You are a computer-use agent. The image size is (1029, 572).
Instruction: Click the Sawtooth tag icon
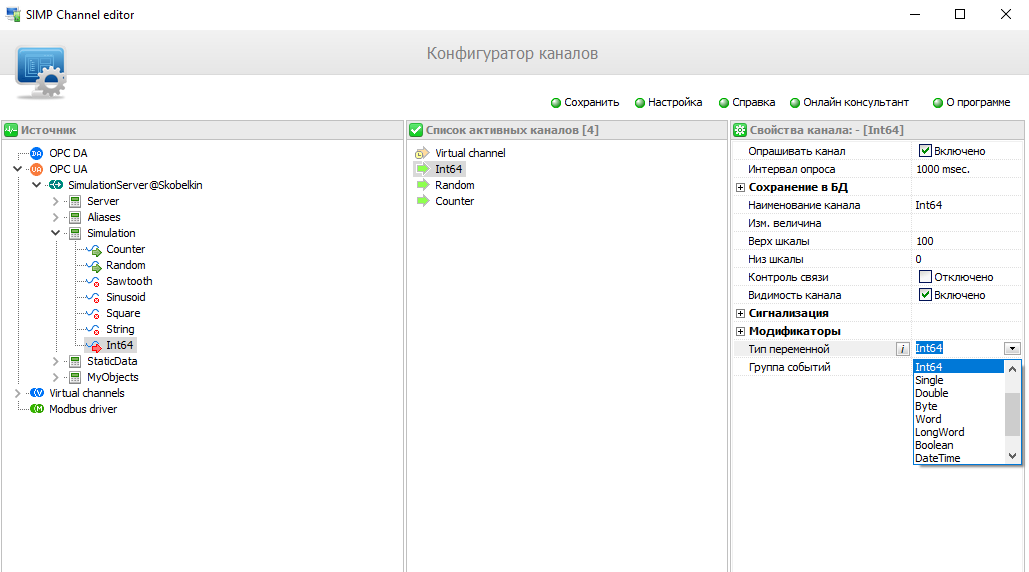pos(94,281)
